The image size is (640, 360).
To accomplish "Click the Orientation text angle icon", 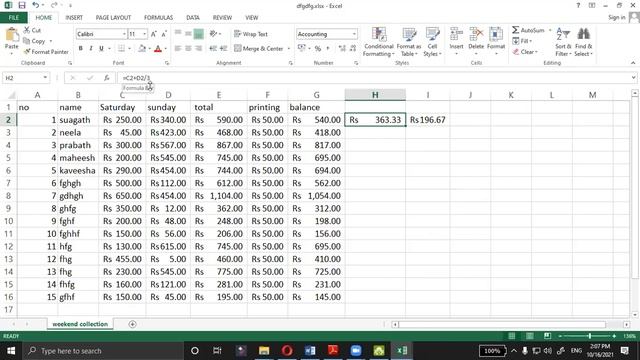I will 213,34.
